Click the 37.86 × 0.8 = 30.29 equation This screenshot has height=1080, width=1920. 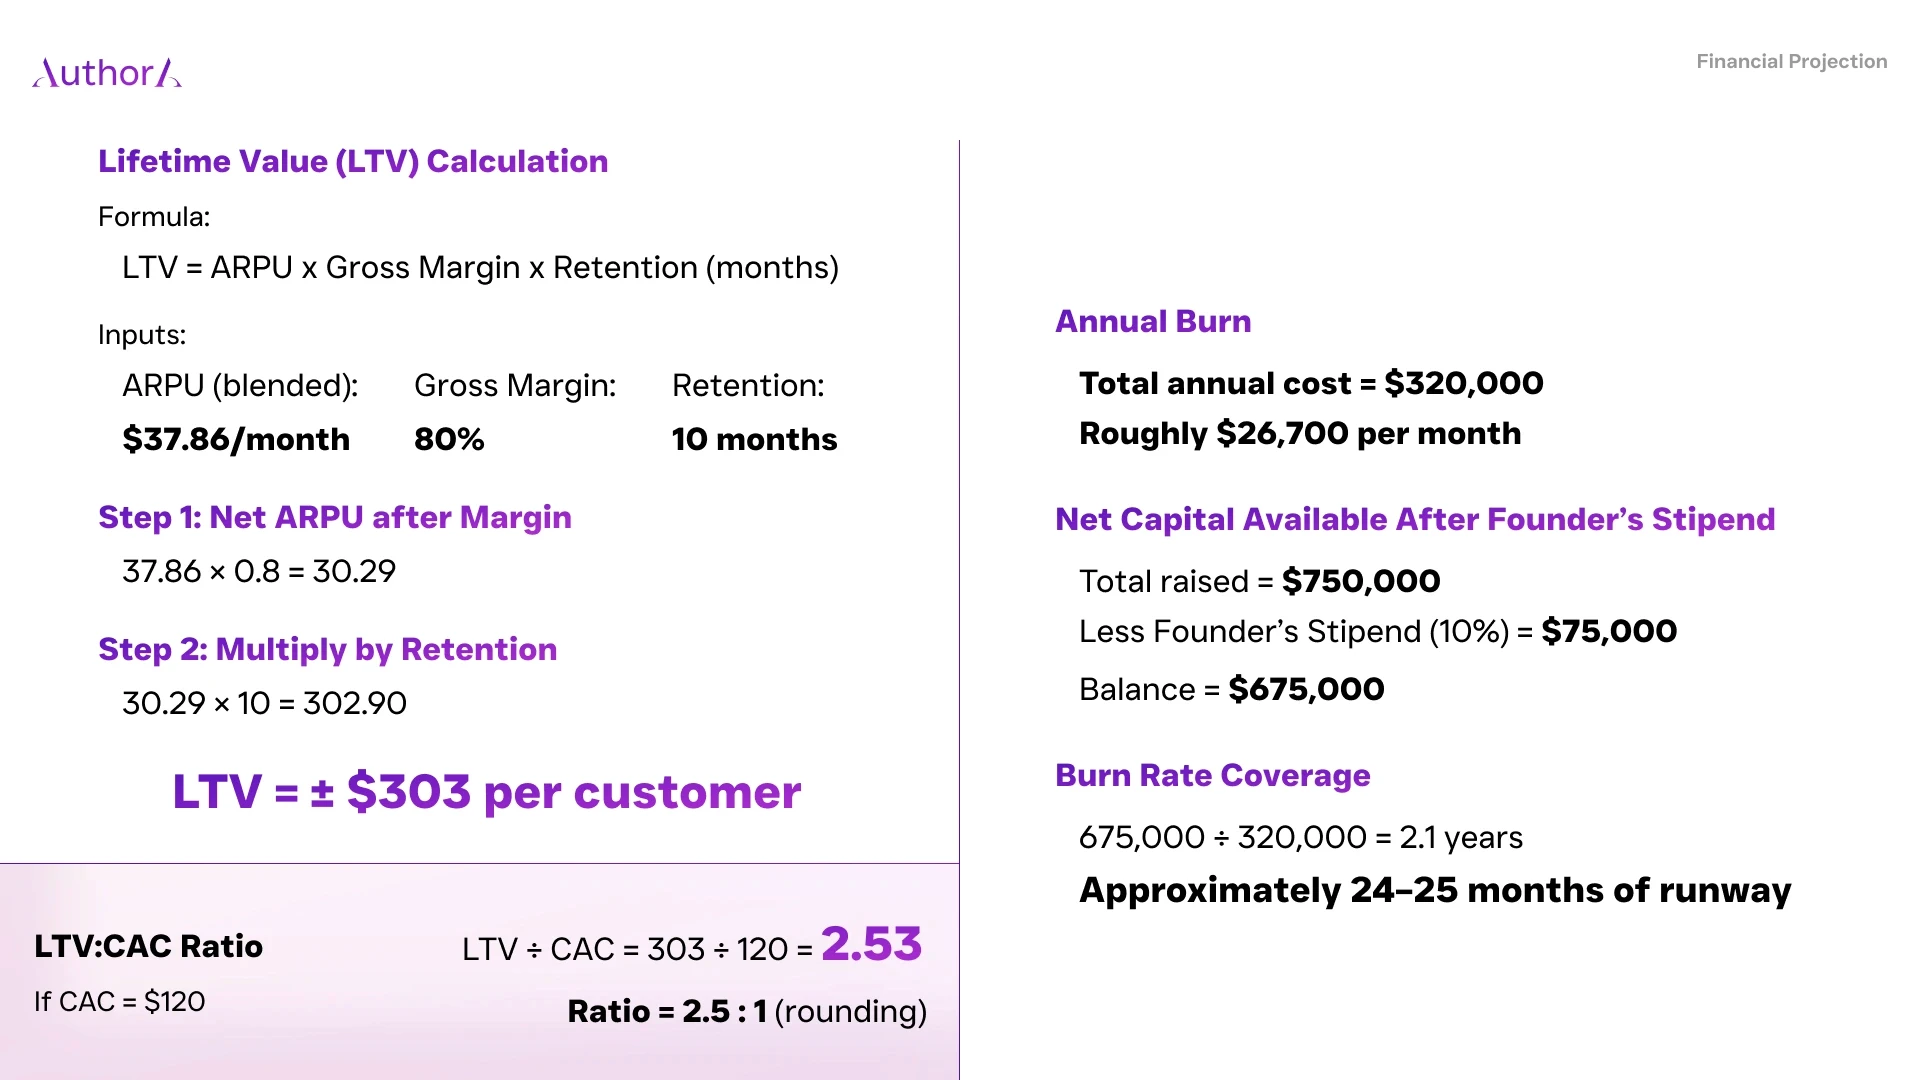(259, 571)
